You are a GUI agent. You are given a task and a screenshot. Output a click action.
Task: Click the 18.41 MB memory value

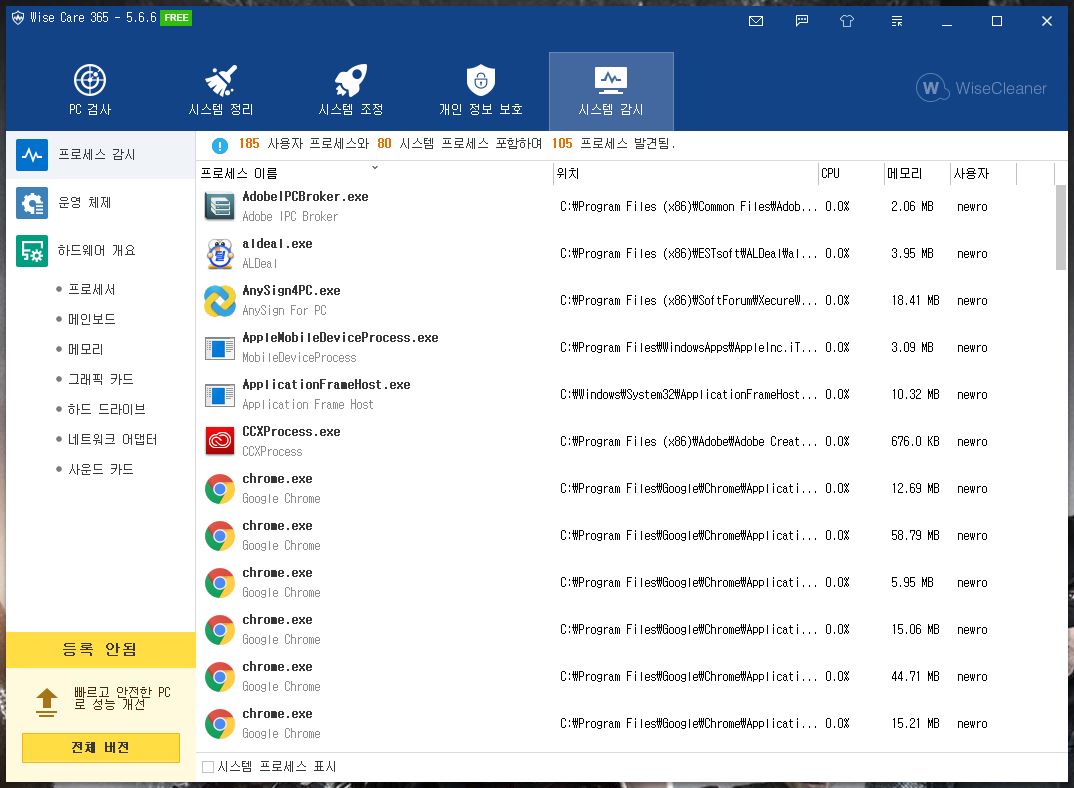tap(915, 301)
